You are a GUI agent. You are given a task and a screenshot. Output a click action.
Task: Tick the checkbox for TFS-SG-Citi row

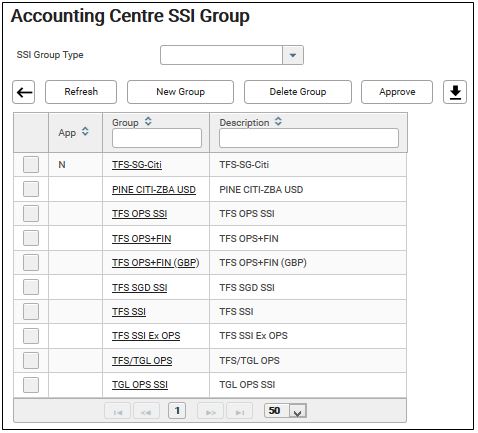(31, 164)
